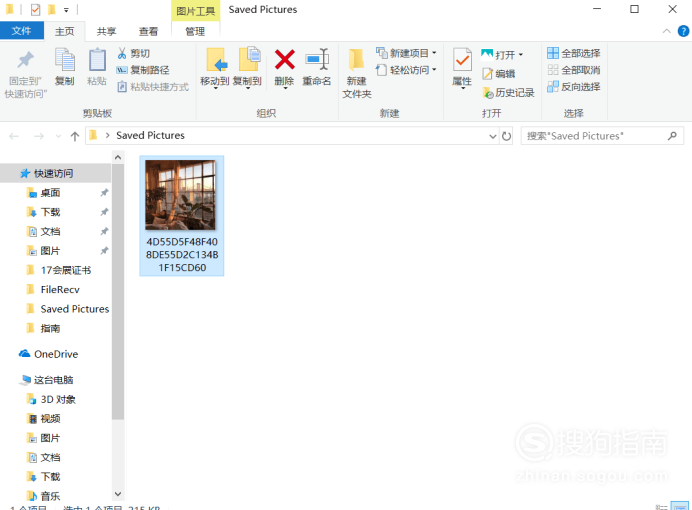Paste shortcut using 粘贴快捷方式
The width and height of the screenshot is (692, 510).
click(153, 87)
